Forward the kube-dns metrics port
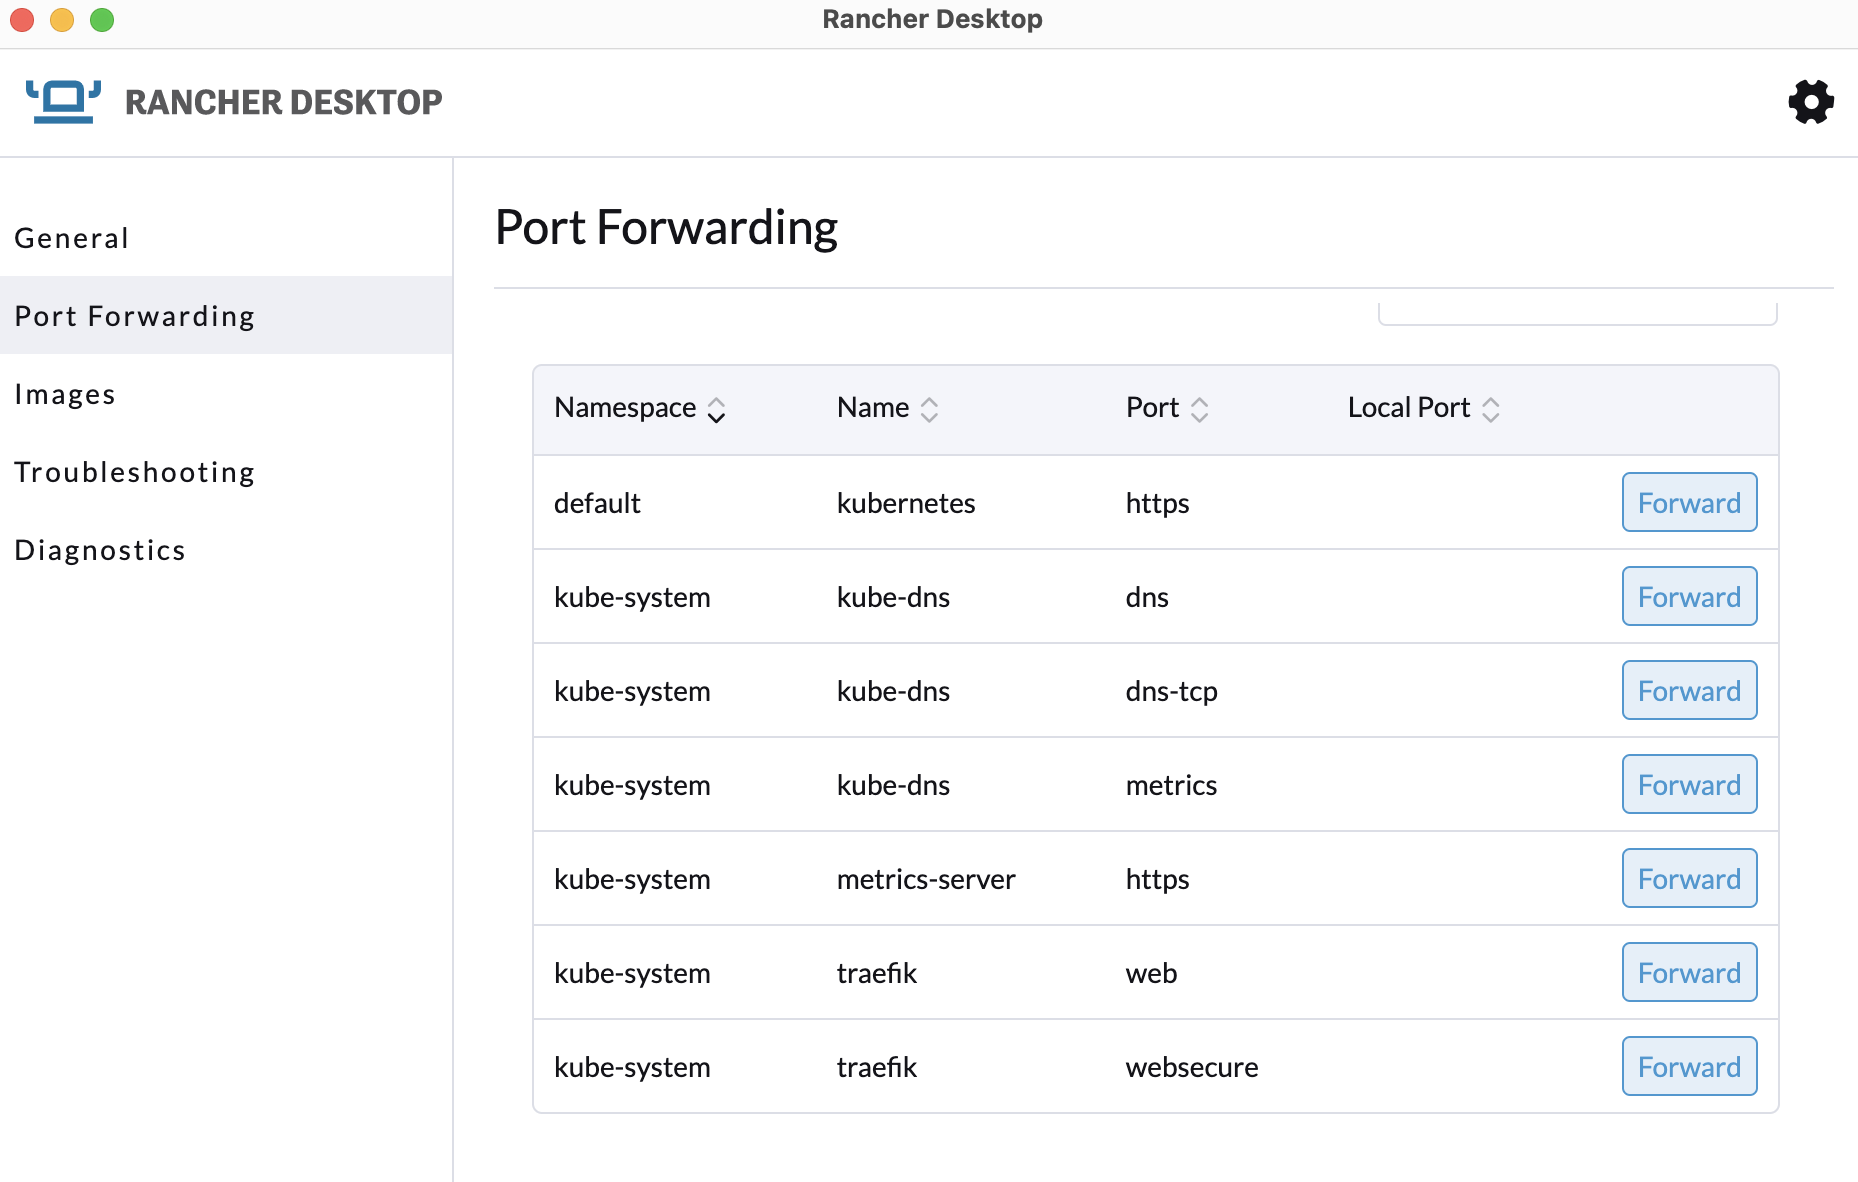Screen dimensions: 1858x1182 click(1689, 785)
